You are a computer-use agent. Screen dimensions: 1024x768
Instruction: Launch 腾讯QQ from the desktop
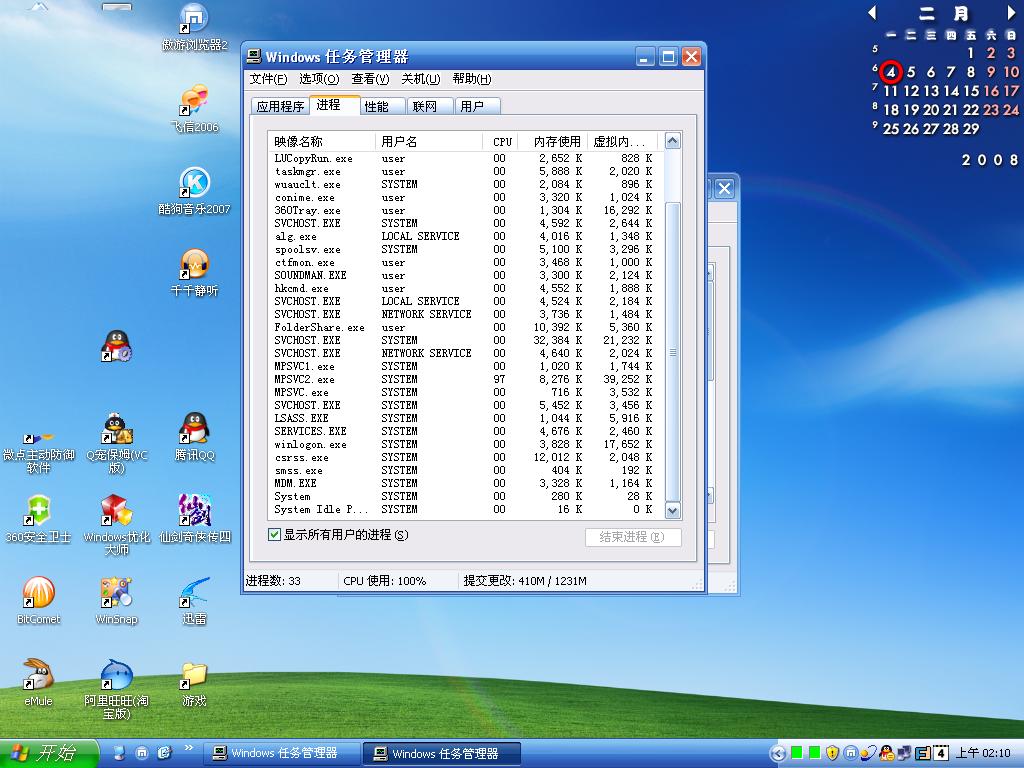[x=195, y=437]
